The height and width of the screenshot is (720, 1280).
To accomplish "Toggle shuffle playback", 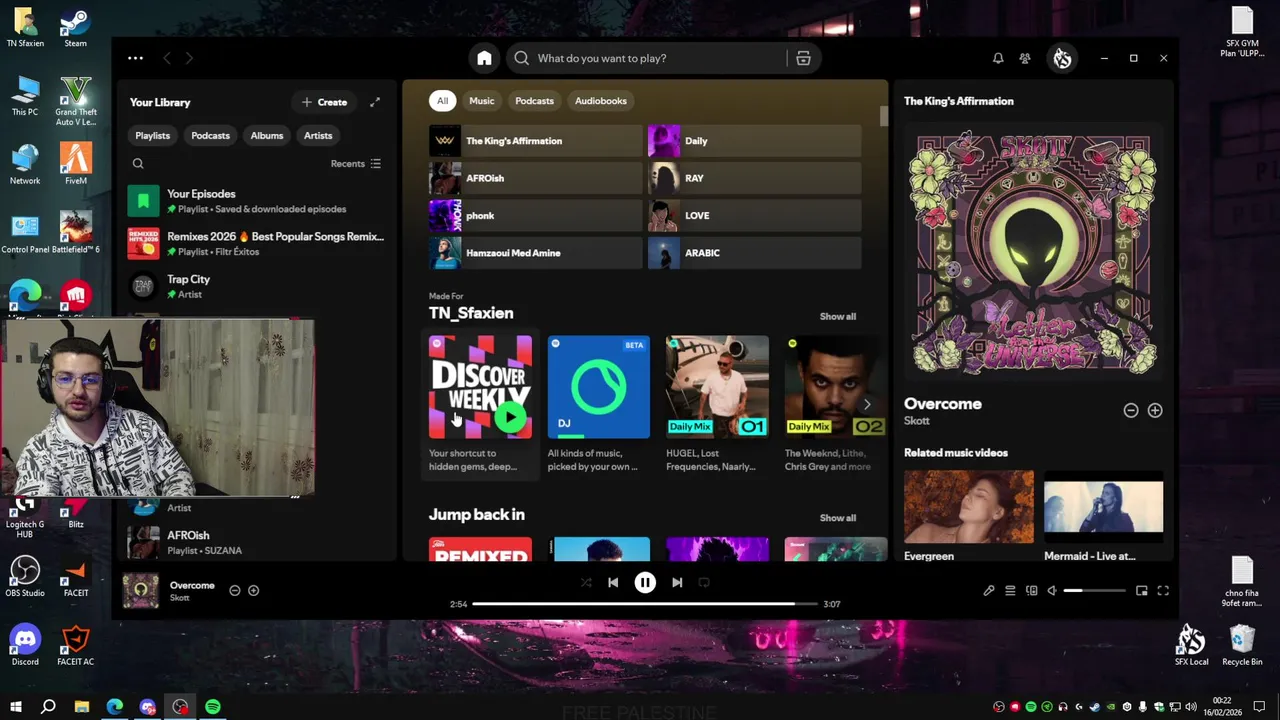I will [586, 582].
